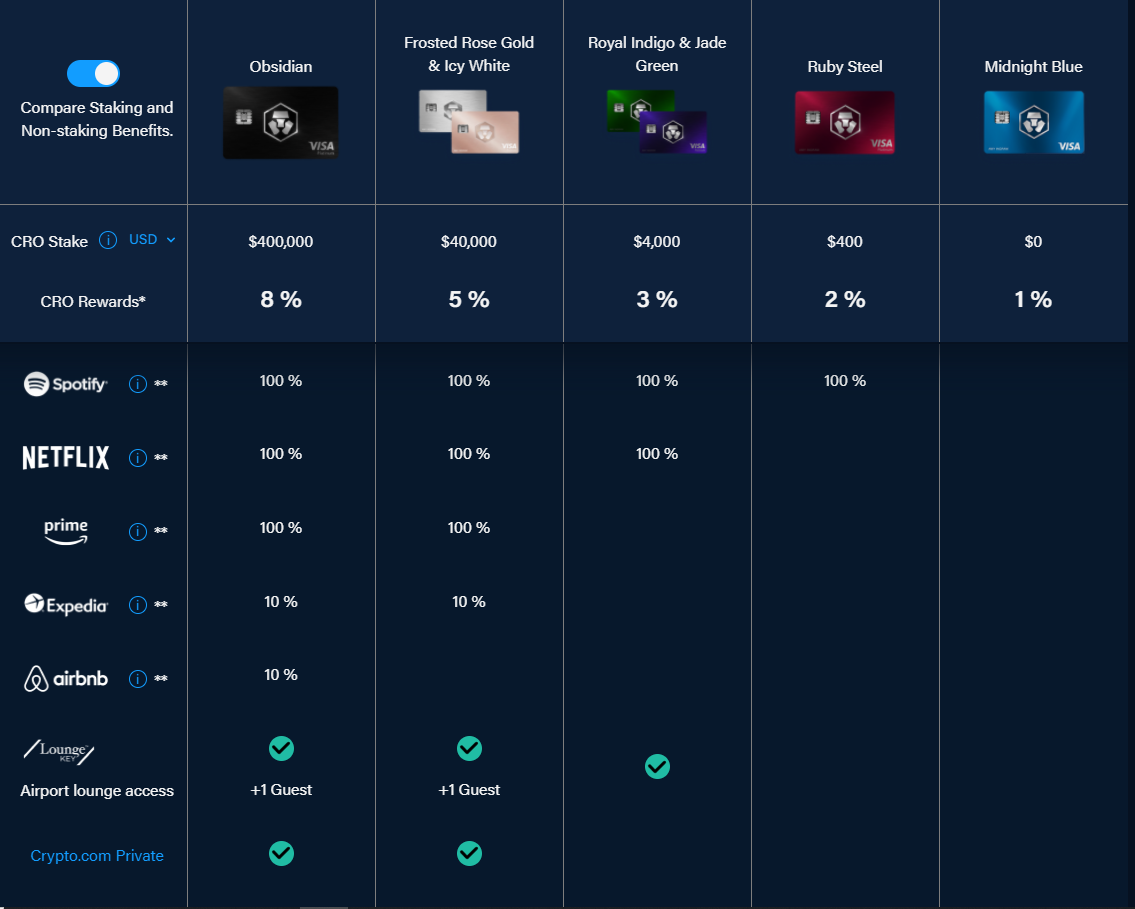This screenshot has width=1135, height=909.
Task: Click the Obsidian lounge access checkmark
Action: tap(282, 748)
